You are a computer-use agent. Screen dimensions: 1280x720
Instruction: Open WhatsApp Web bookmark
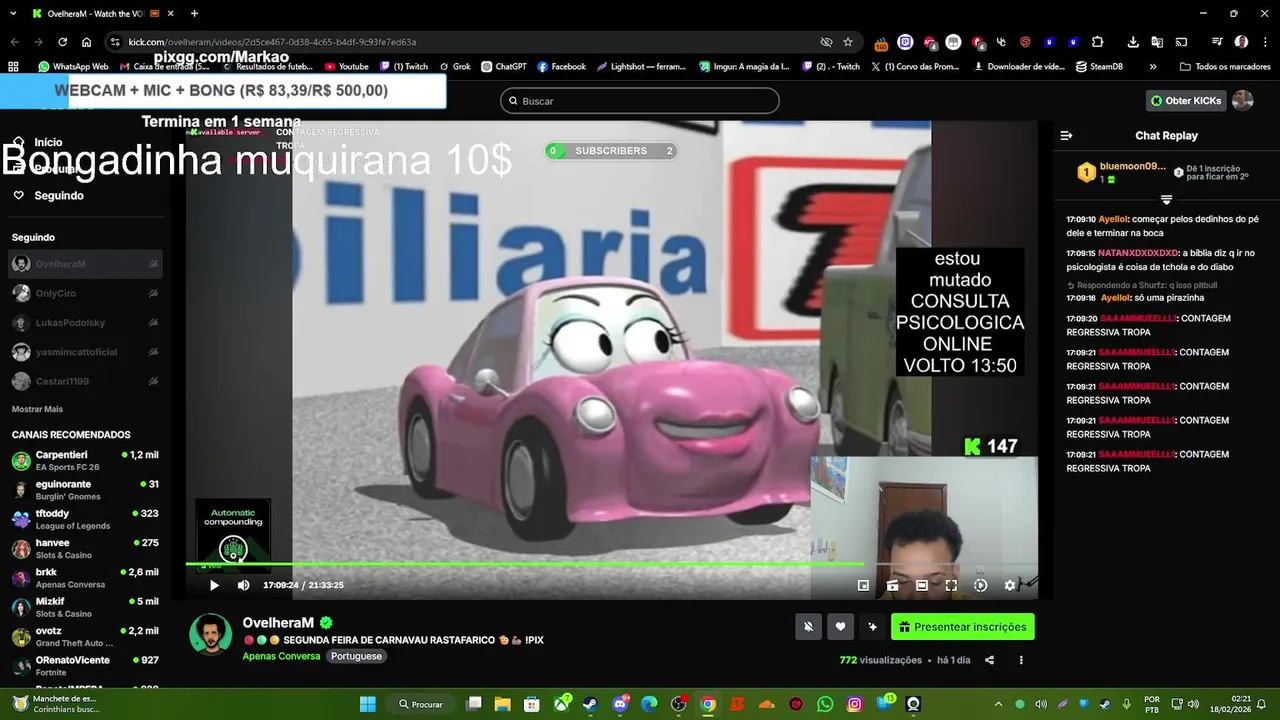[73, 67]
